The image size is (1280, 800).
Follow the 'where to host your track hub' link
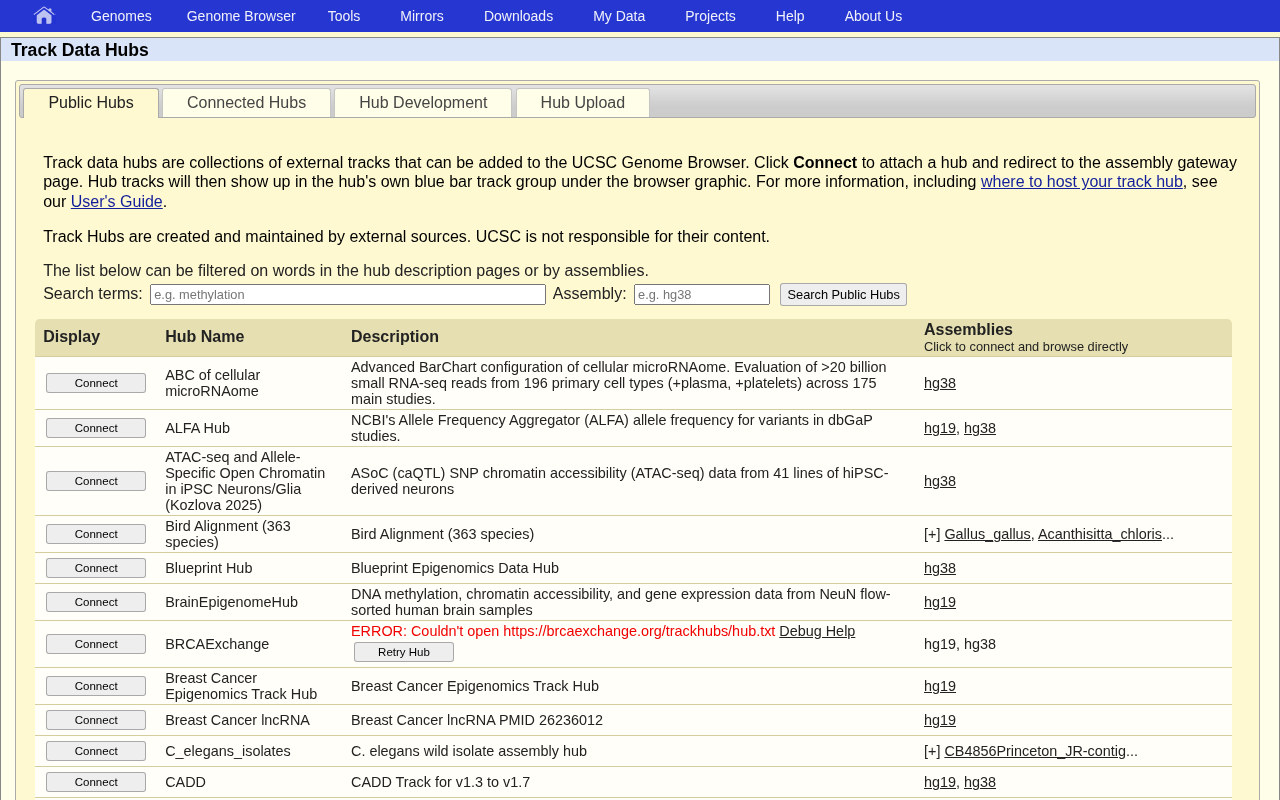1082,182
